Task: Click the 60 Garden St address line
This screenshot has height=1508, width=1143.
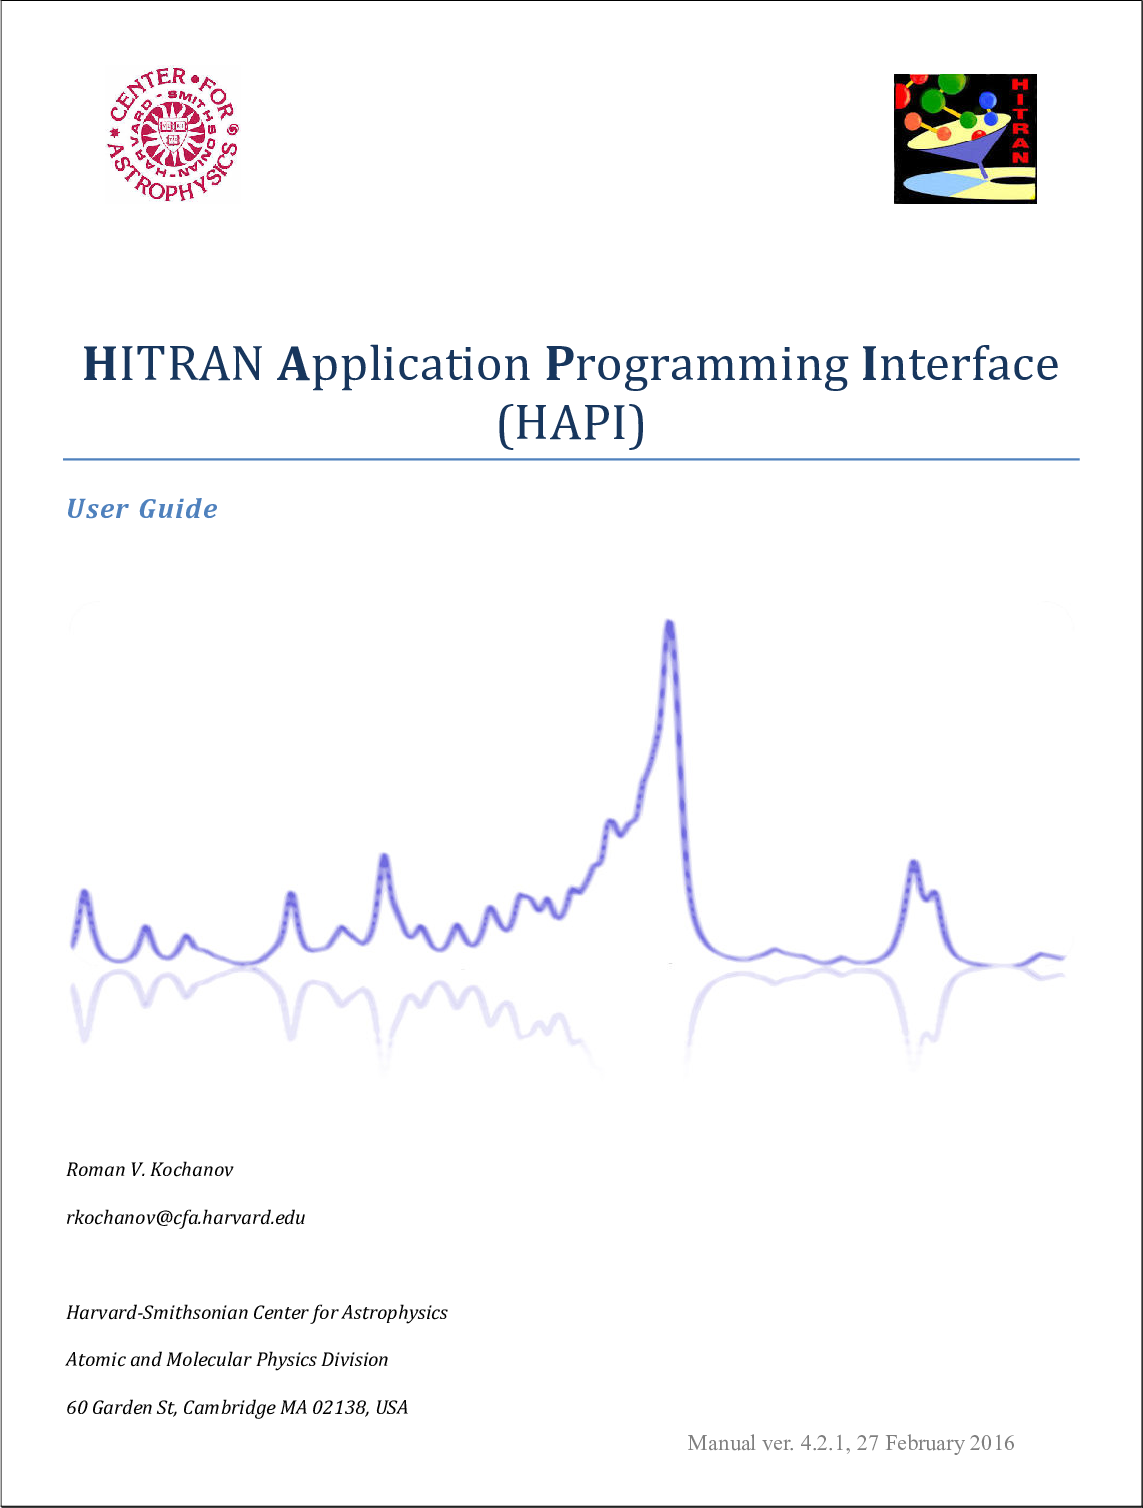Action: pyautogui.click(x=237, y=1407)
